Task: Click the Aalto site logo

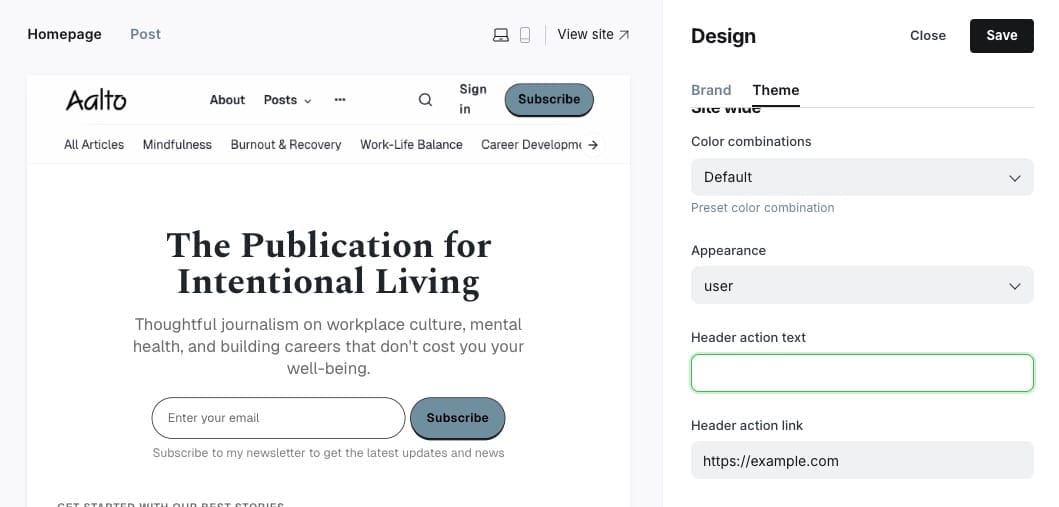Action: pos(96,100)
